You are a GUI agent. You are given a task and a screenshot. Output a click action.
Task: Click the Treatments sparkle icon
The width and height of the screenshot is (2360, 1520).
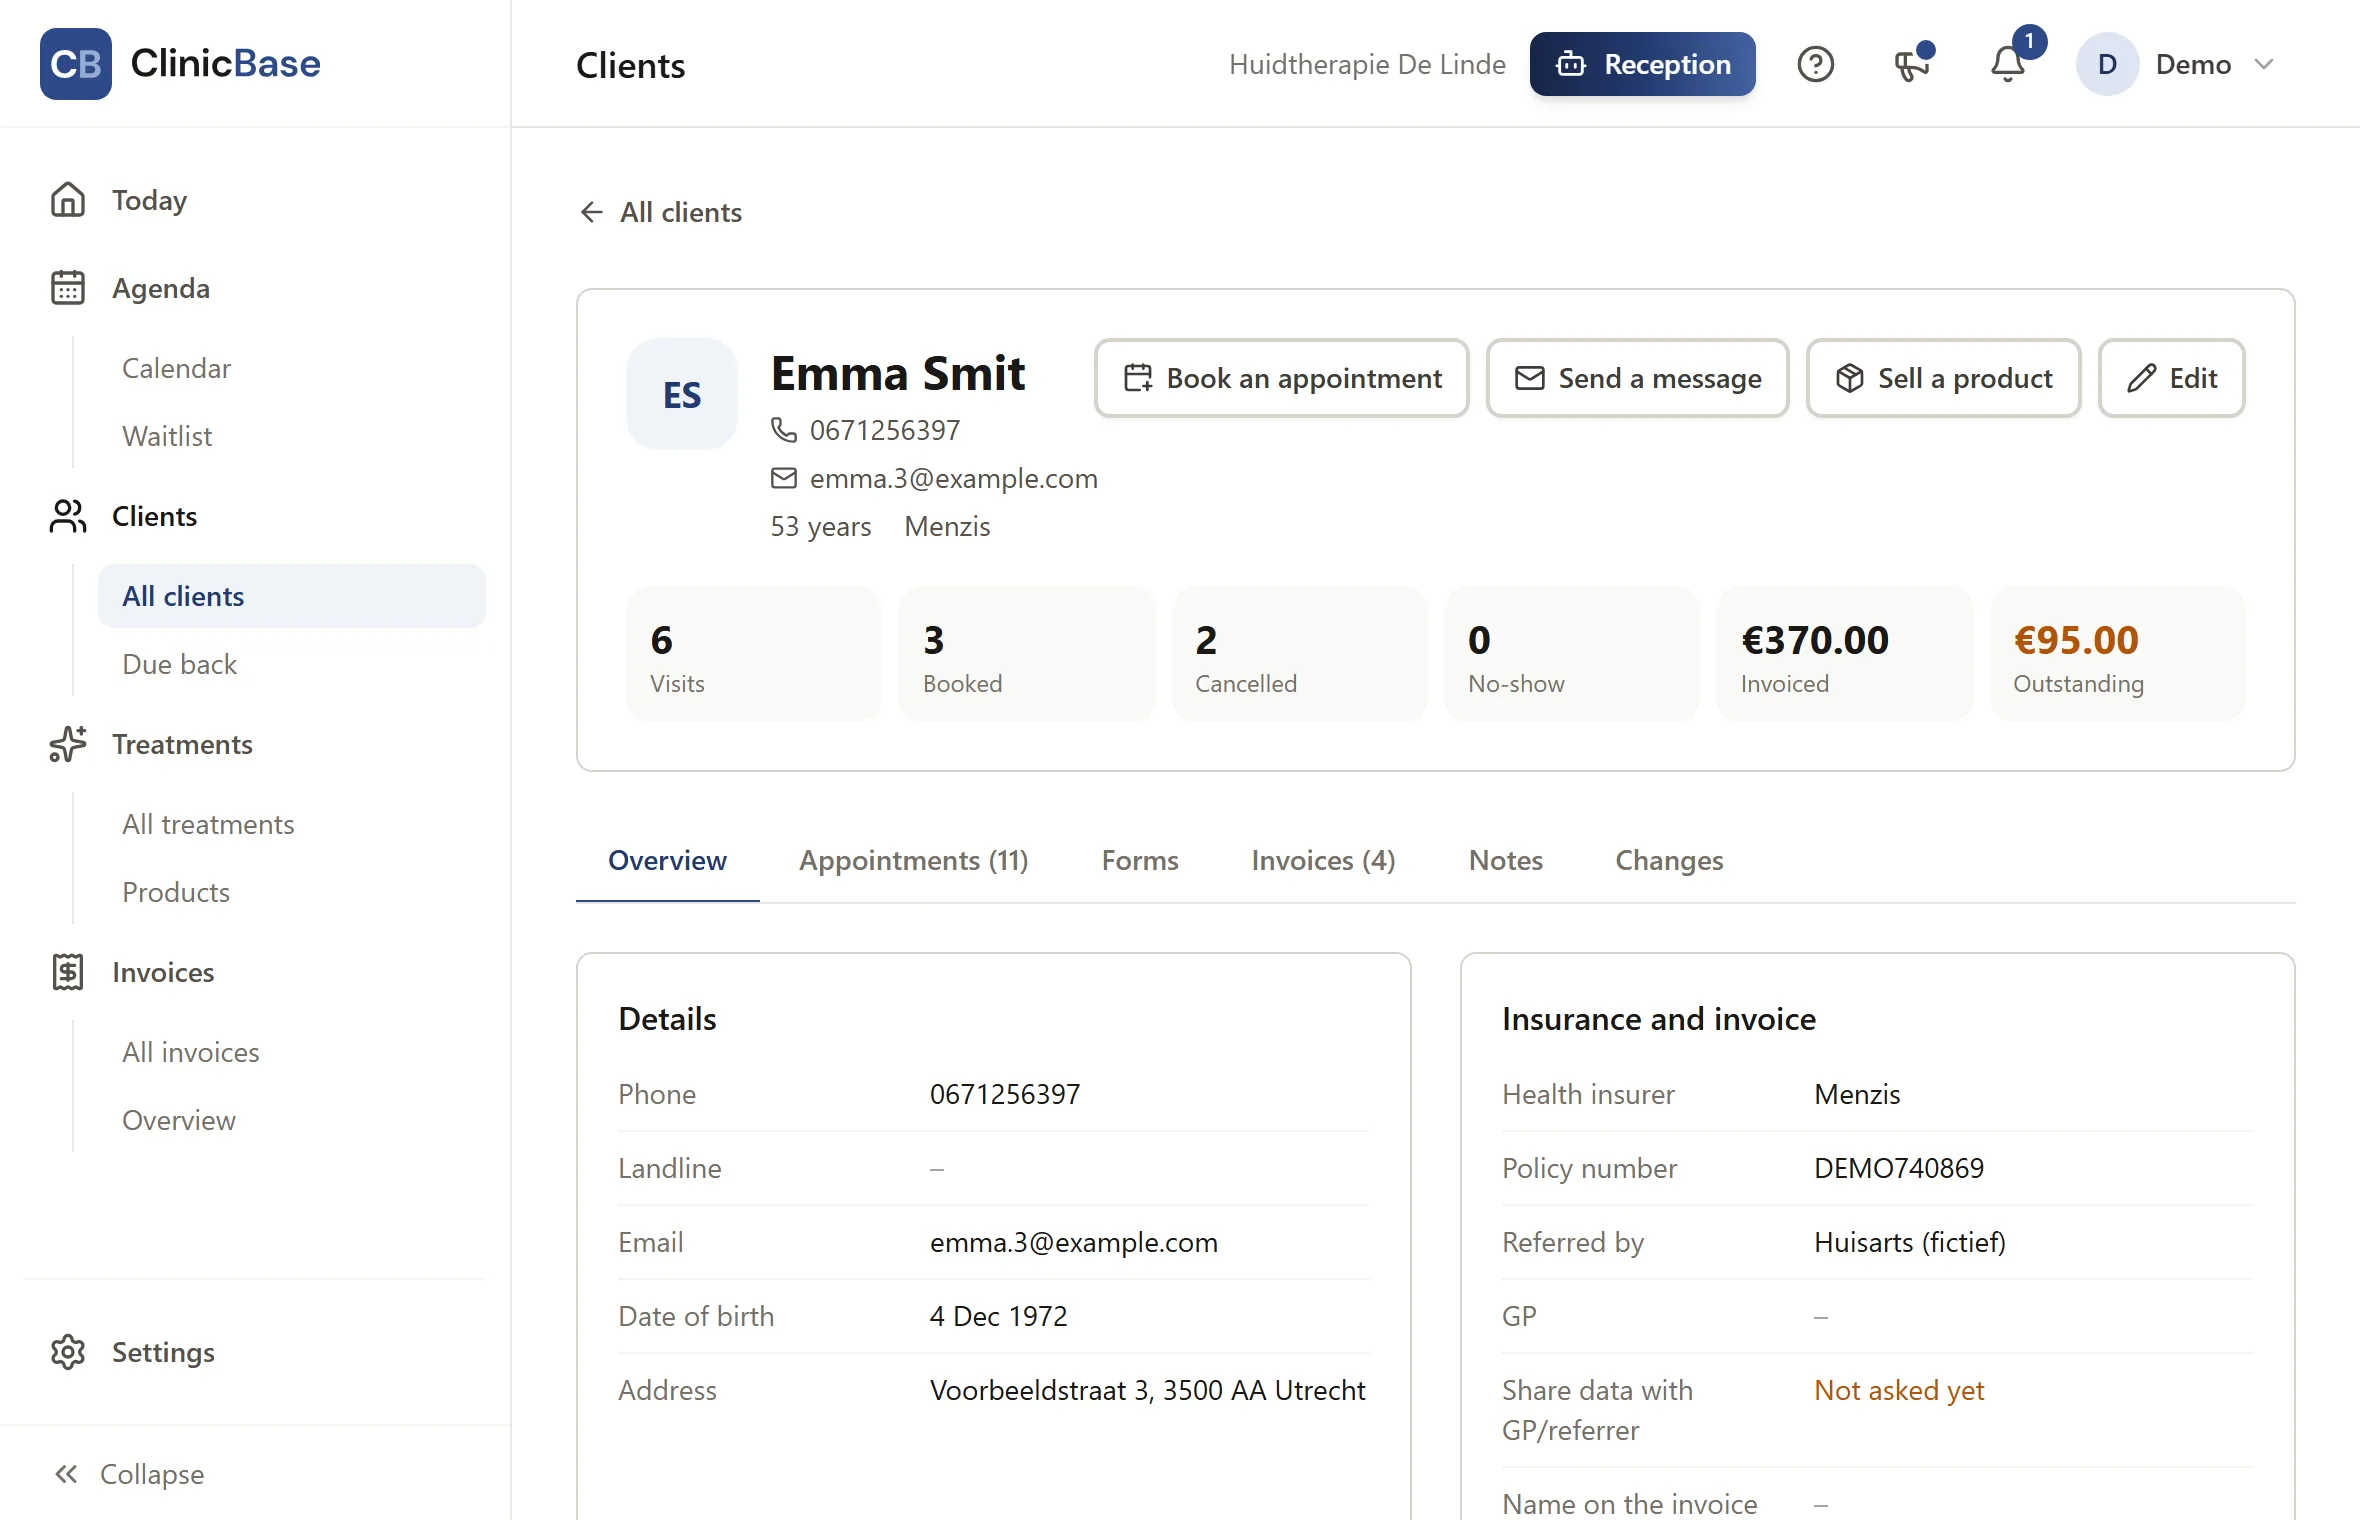coord(68,744)
